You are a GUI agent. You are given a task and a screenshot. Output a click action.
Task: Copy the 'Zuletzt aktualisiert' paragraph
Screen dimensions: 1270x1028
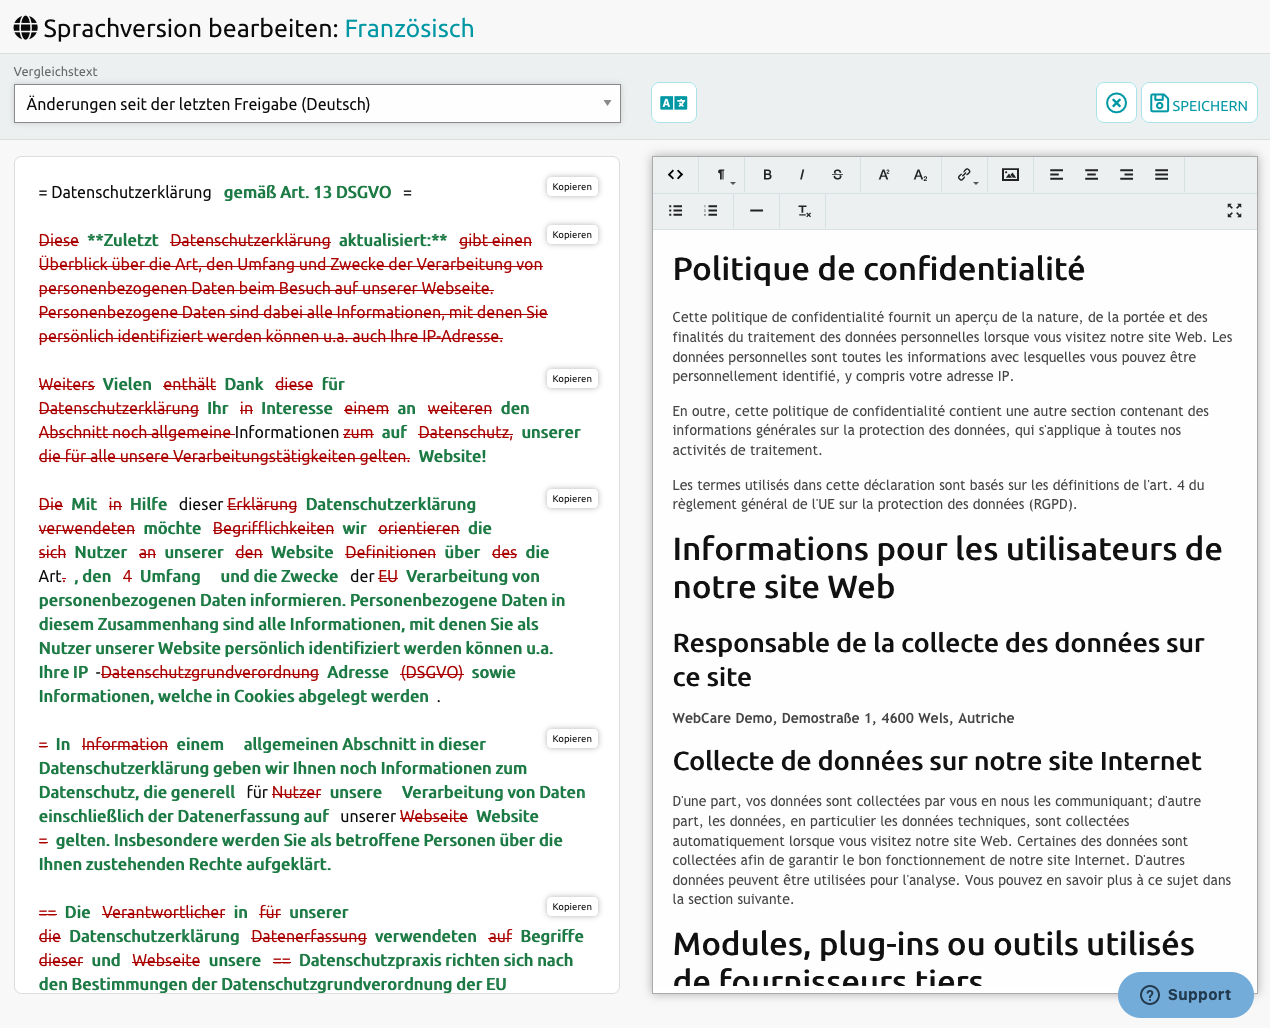pos(572,235)
